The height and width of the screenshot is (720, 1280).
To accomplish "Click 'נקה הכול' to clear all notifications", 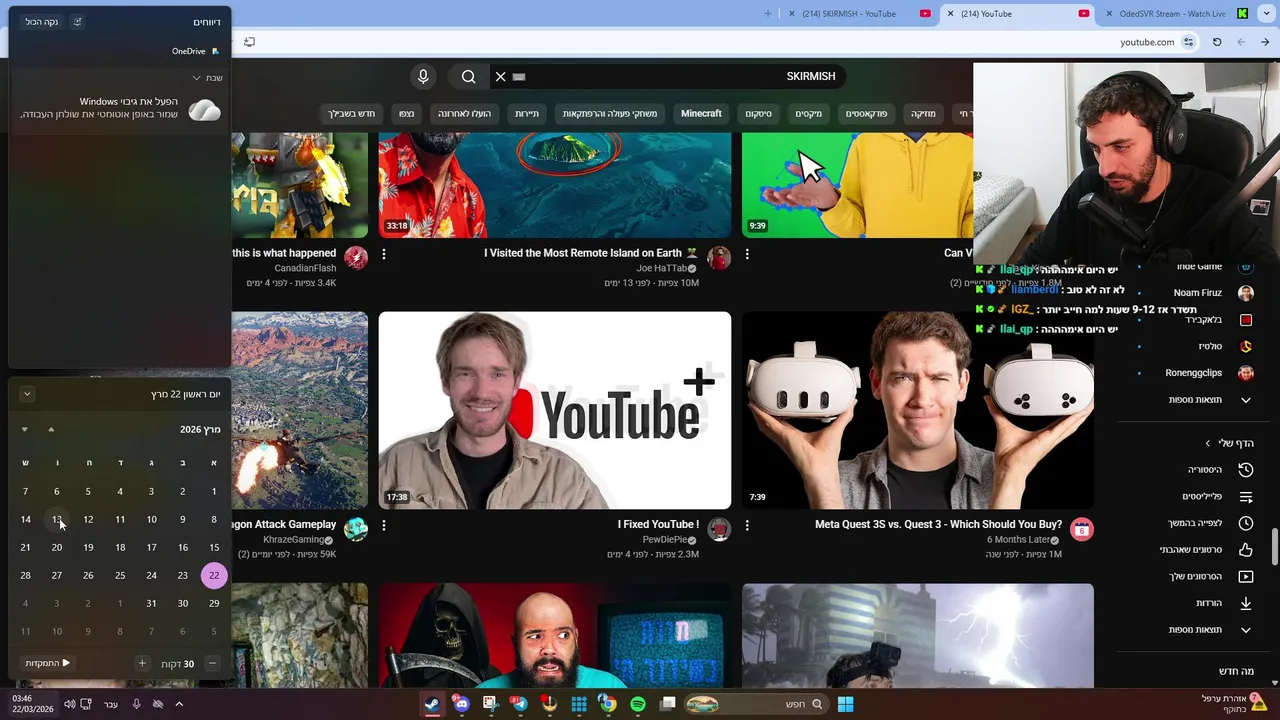I will (42, 22).
